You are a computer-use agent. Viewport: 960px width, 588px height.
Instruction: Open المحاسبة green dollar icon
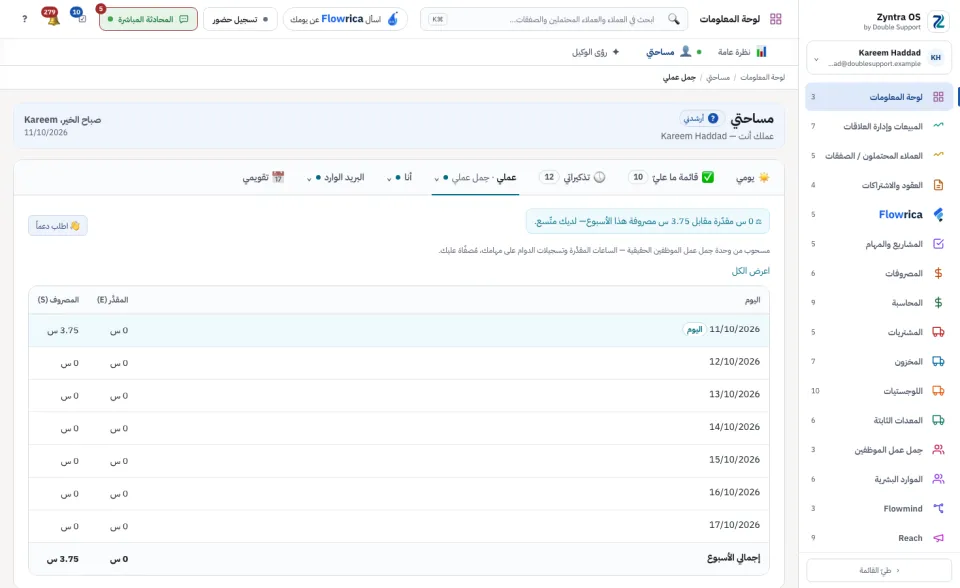(x=938, y=302)
